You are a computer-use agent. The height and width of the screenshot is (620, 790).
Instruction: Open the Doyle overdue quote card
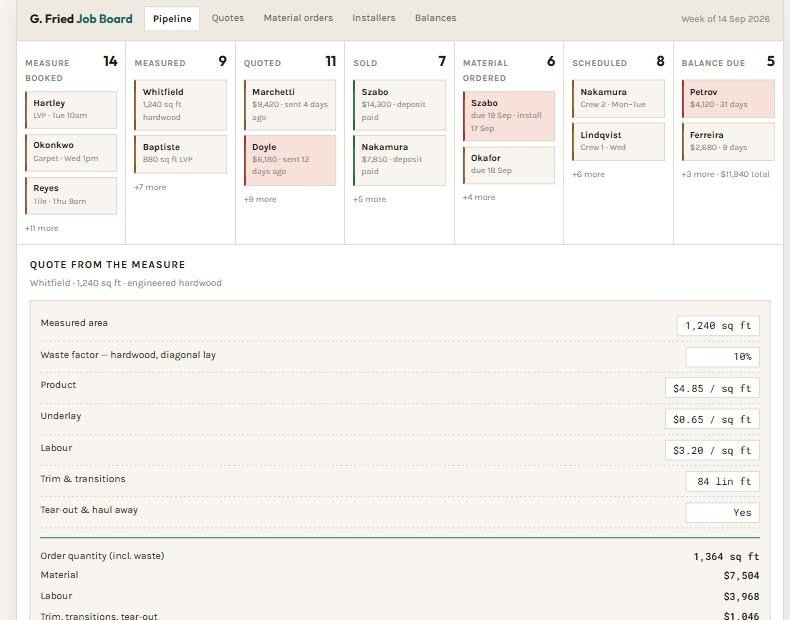[290, 160]
